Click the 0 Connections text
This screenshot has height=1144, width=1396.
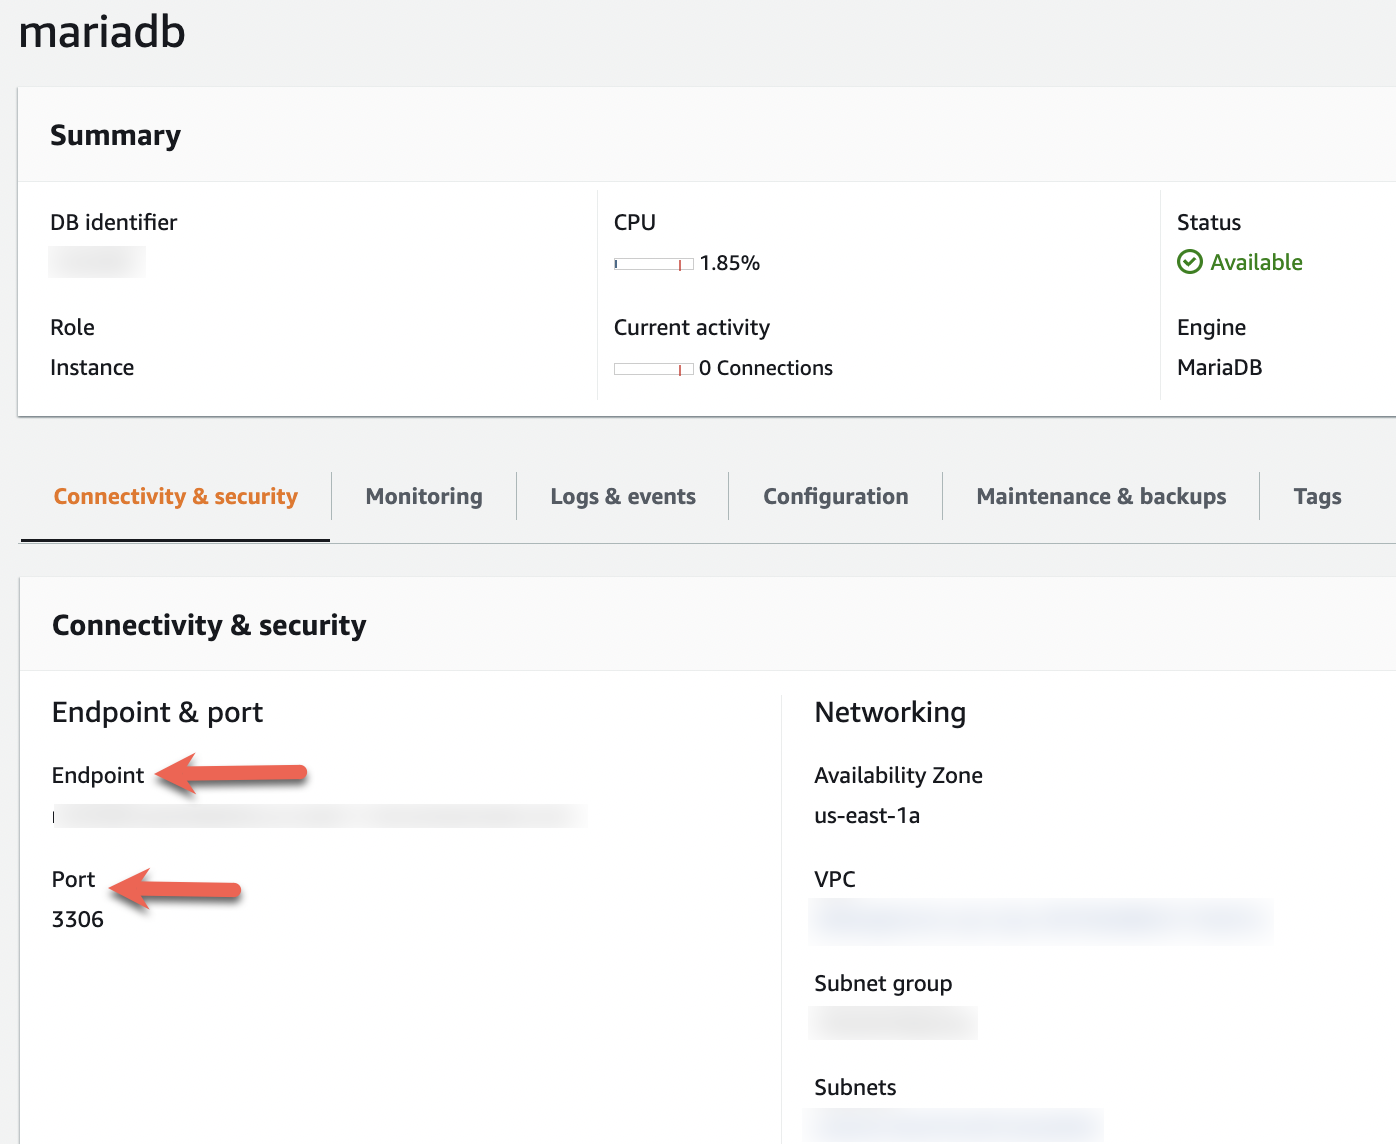coord(766,368)
